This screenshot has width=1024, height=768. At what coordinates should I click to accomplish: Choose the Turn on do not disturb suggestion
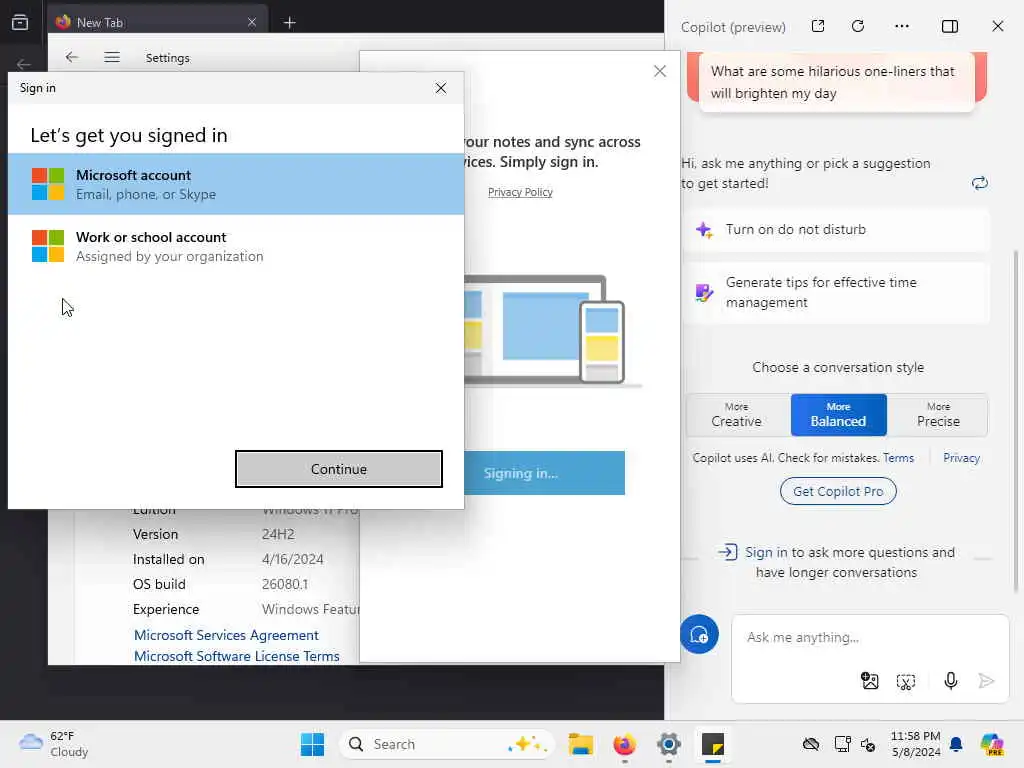pos(836,230)
